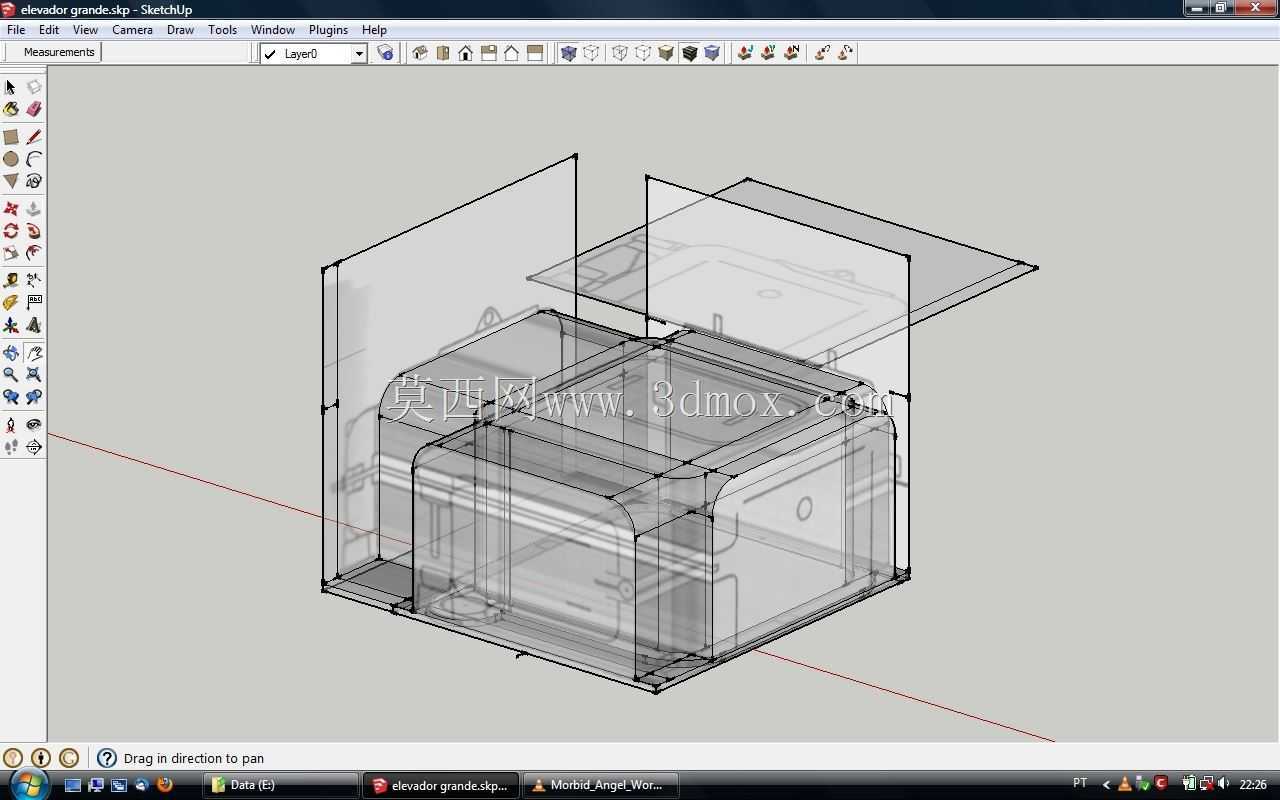Toggle X-Ray face style

coord(569,53)
